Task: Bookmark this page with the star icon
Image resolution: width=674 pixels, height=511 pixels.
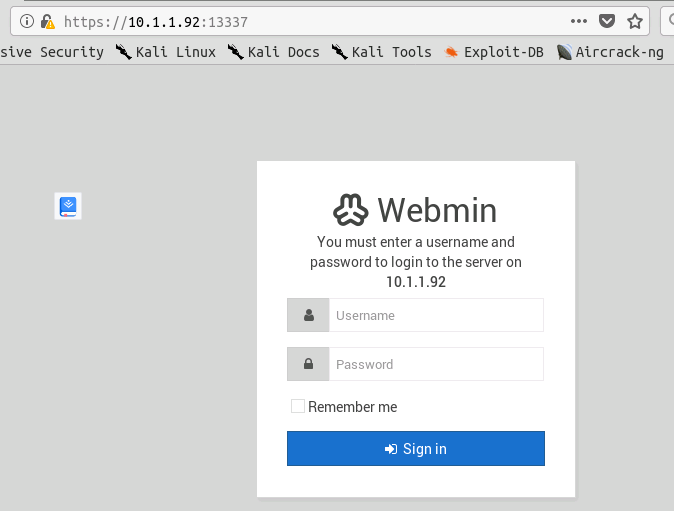Action: (634, 21)
